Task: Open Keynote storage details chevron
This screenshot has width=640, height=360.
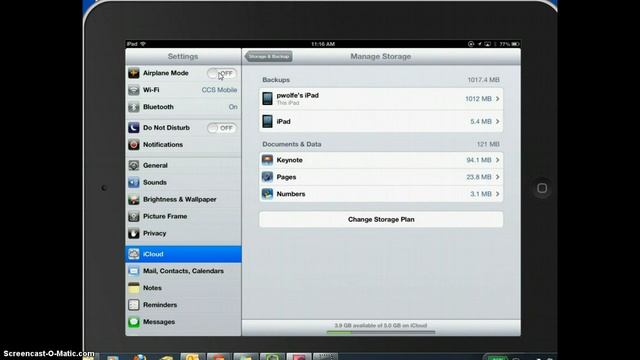Action: pos(498,160)
